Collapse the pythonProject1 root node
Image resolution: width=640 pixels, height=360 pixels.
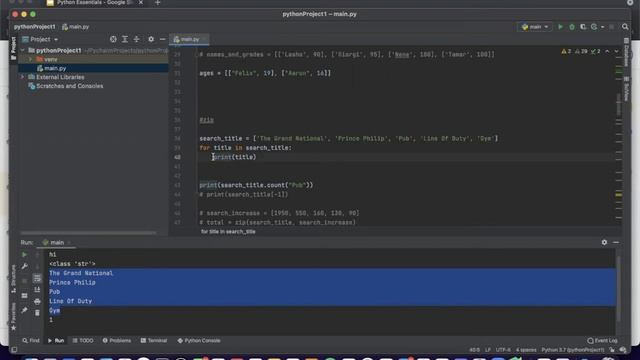coord(22,50)
